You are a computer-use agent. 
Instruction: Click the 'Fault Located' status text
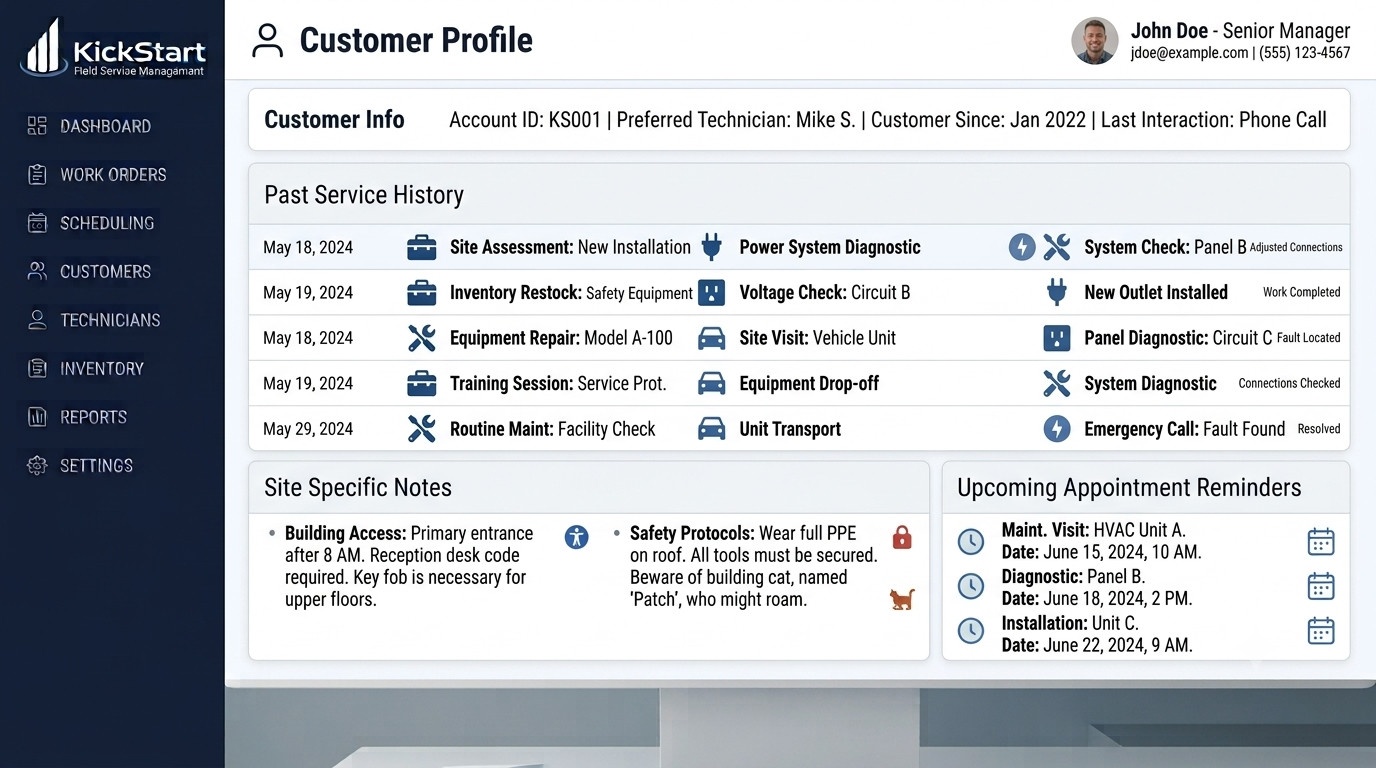pyautogui.click(x=1309, y=338)
